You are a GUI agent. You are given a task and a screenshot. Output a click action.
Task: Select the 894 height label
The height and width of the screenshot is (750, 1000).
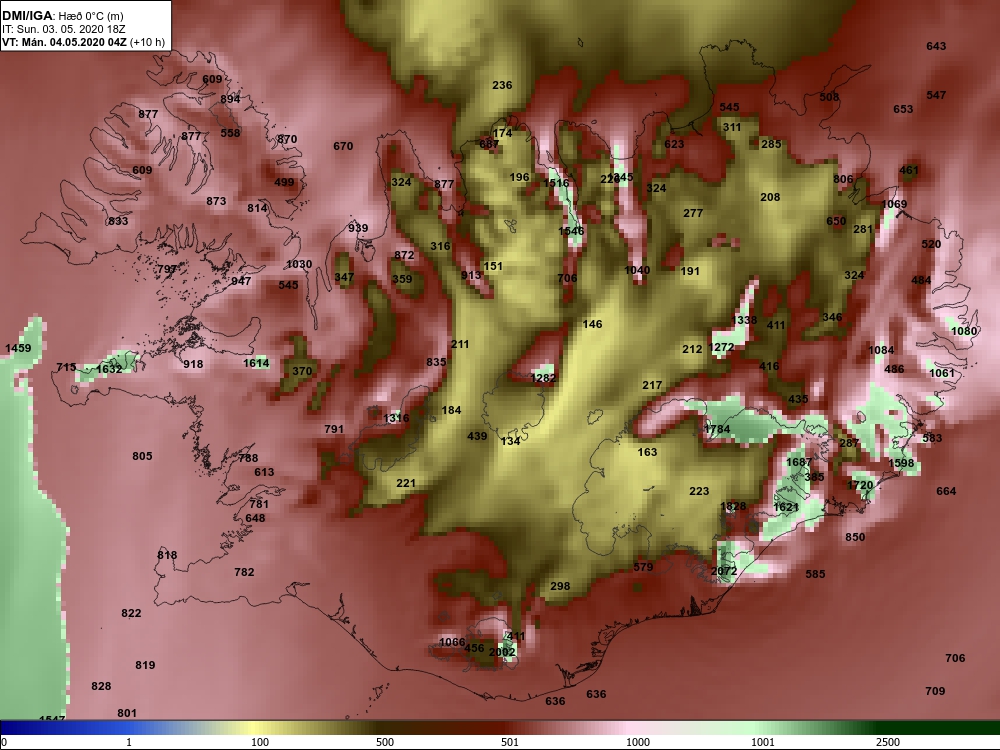(230, 99)
